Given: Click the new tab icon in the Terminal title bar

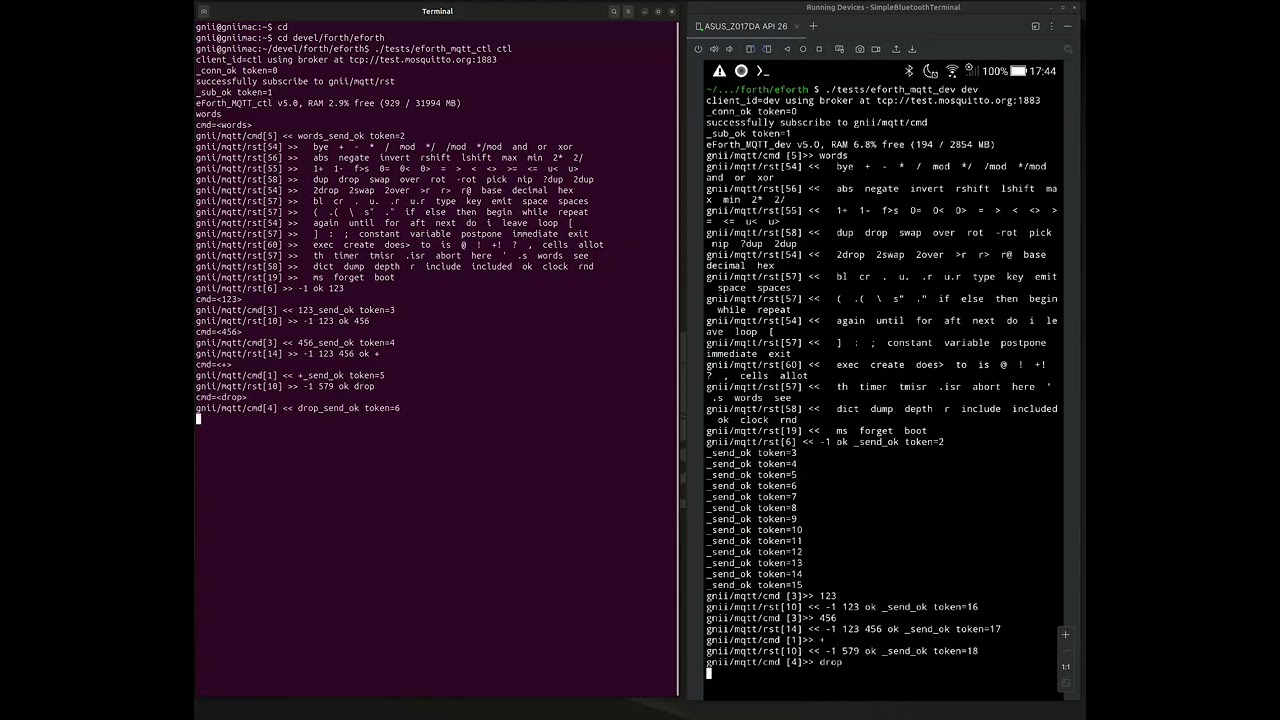Looking at the screenshot, I should tap(203, 11).
